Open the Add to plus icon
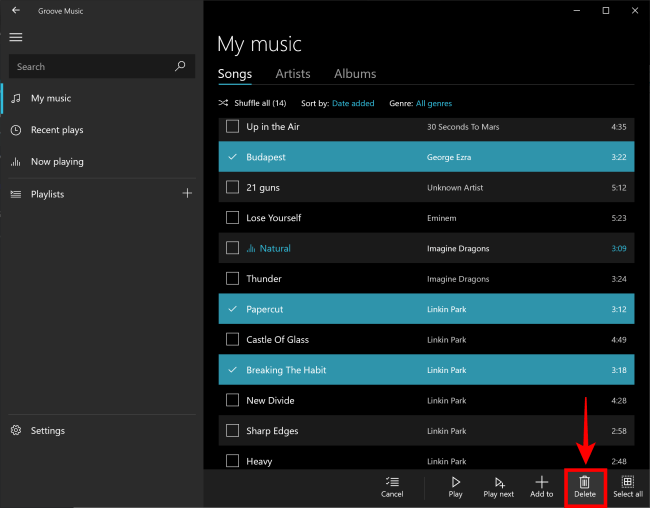The image size is (650, 508). click(541, 482)
